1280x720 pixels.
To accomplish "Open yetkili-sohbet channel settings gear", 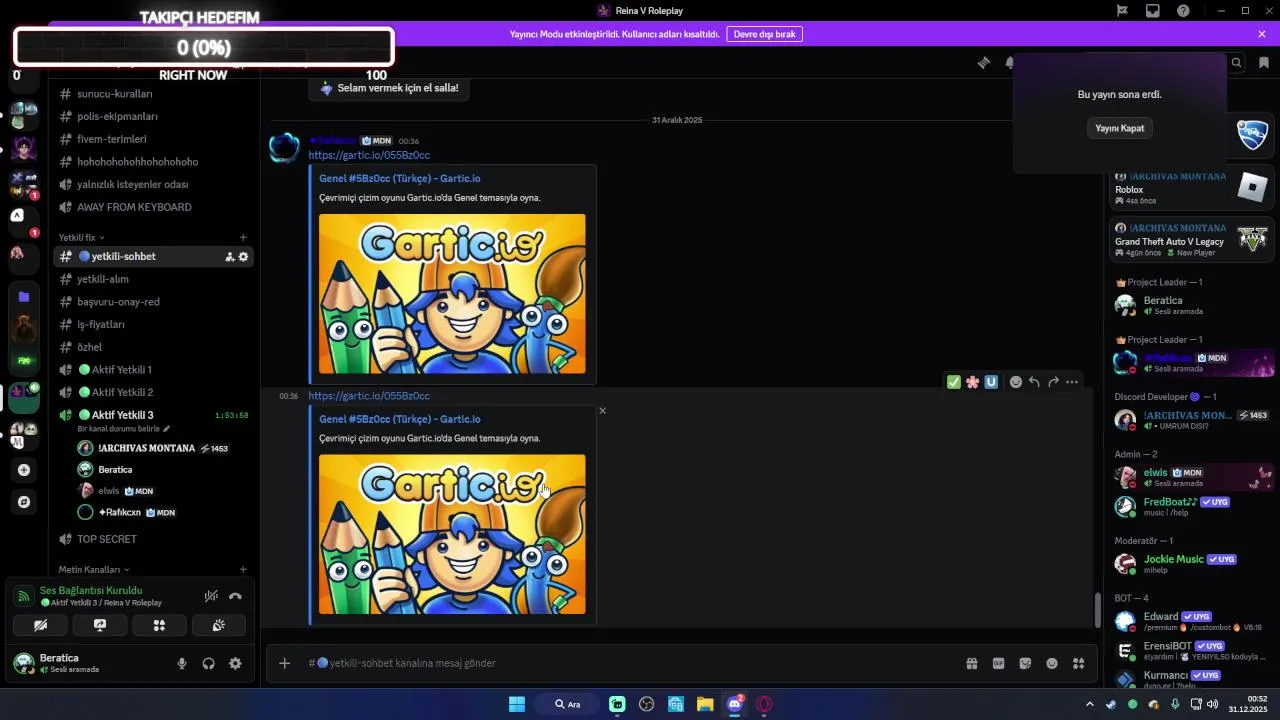I will coord(243,257).
